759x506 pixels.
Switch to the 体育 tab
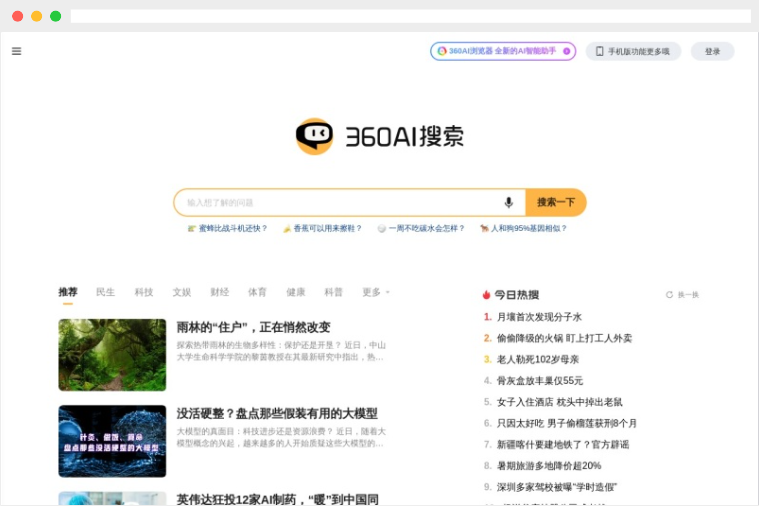(258, 292)
